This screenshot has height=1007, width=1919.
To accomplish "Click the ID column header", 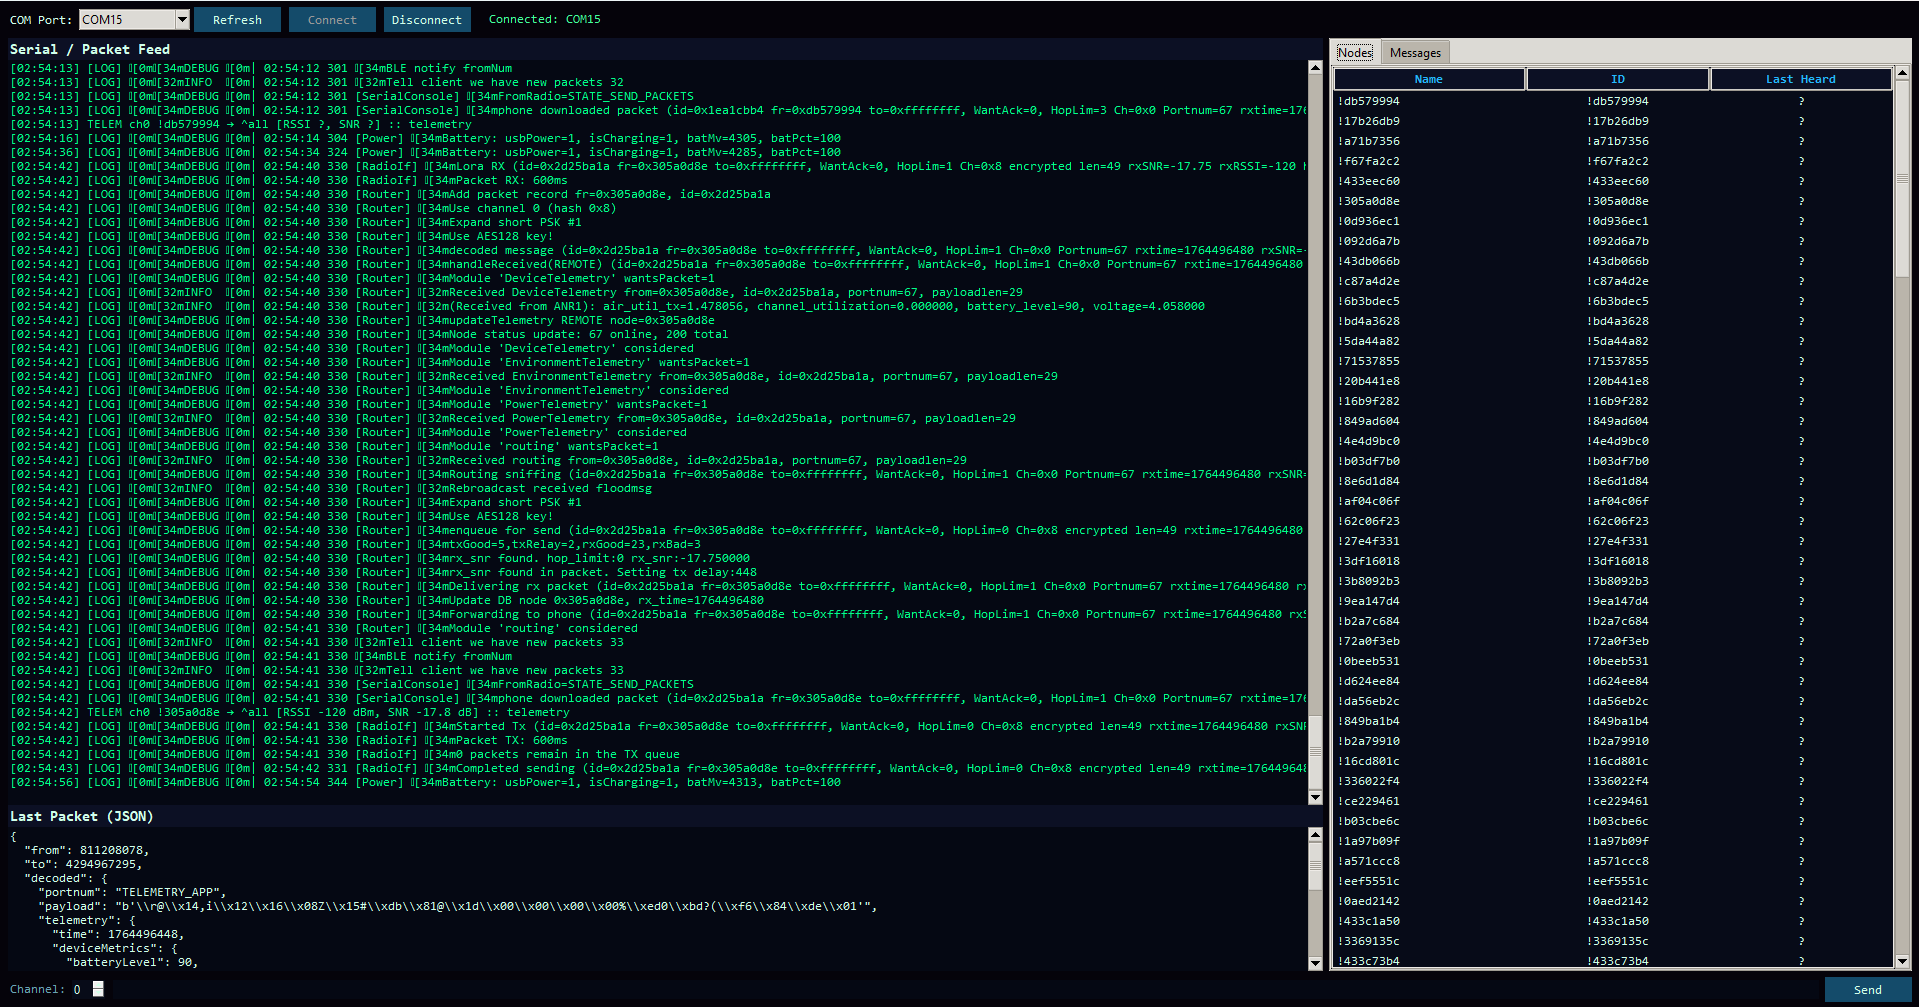I will click(1616, 79).
